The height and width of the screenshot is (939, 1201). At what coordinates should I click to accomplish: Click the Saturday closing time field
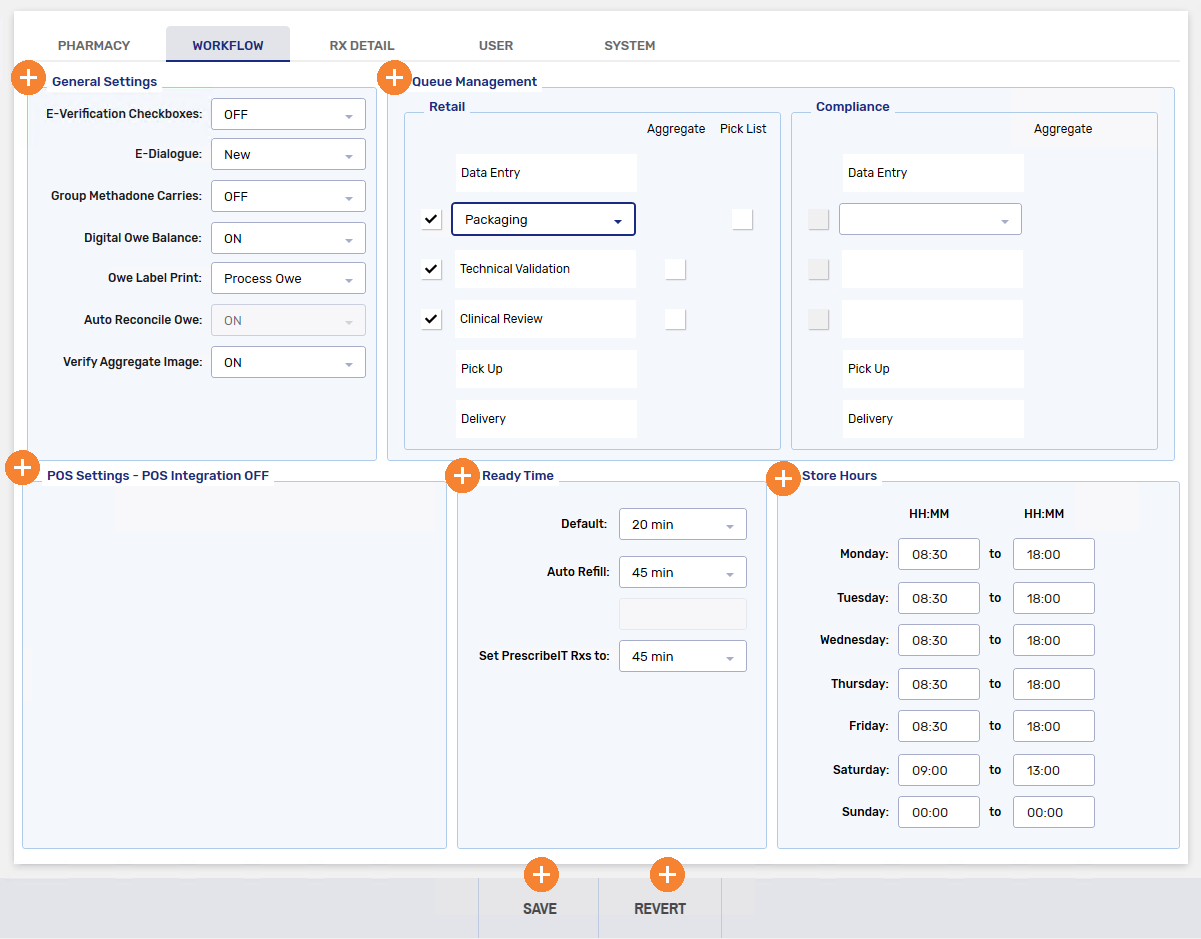(1053, 770)
